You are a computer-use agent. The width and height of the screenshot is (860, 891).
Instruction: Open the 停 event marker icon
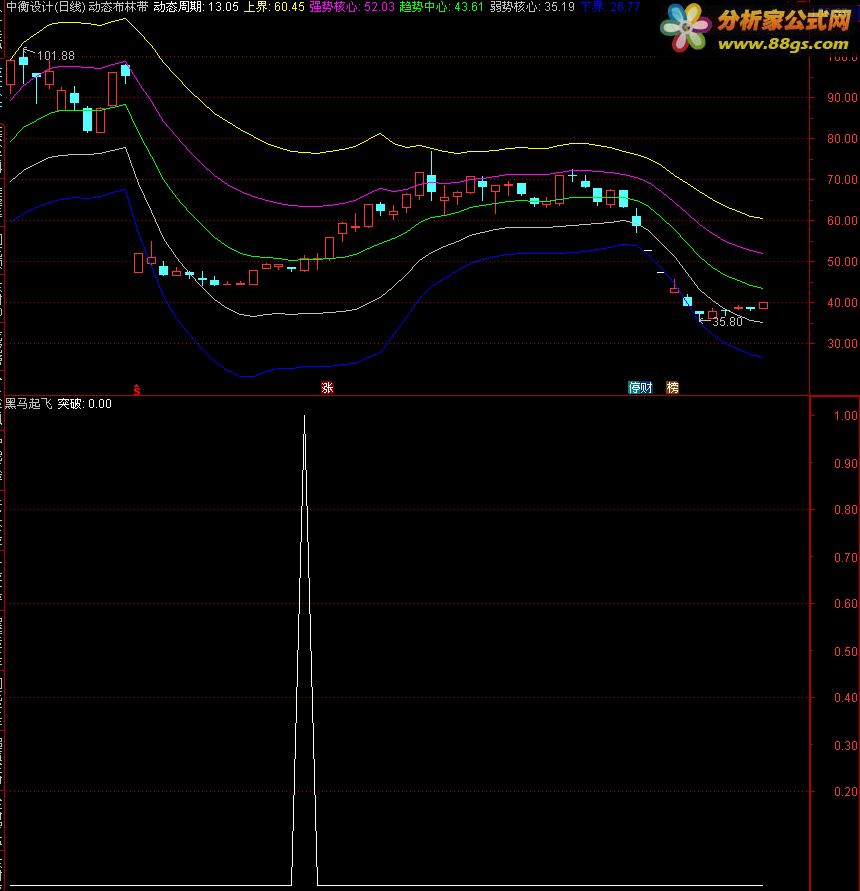point(634,388)
